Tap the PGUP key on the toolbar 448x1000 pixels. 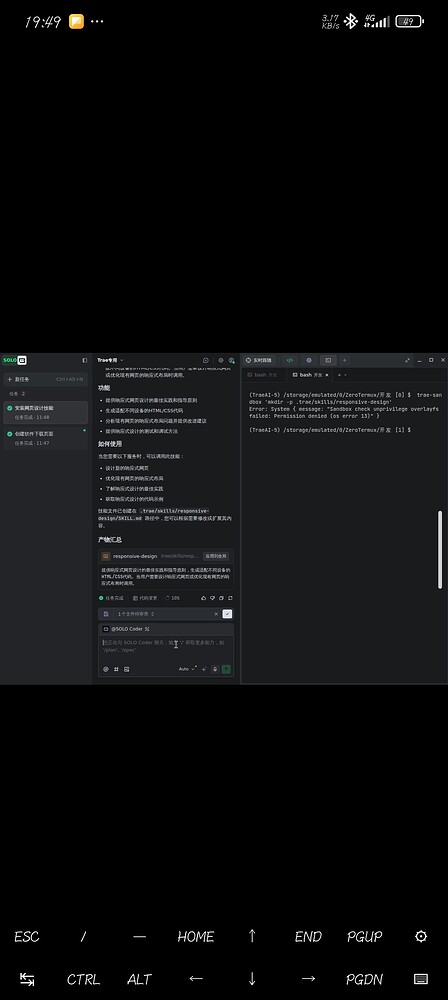pos(364,937)
